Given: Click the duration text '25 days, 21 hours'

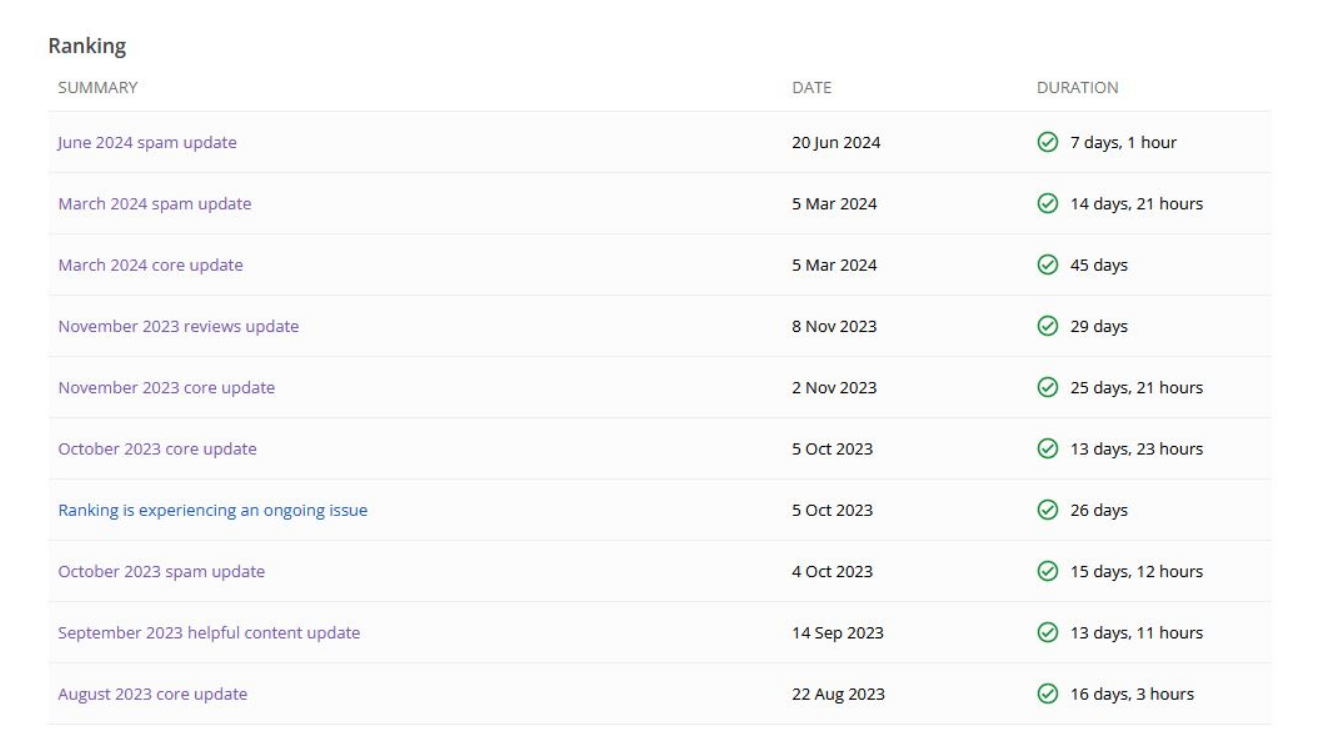Looking at the screenshot, I should click(1136, 388).
